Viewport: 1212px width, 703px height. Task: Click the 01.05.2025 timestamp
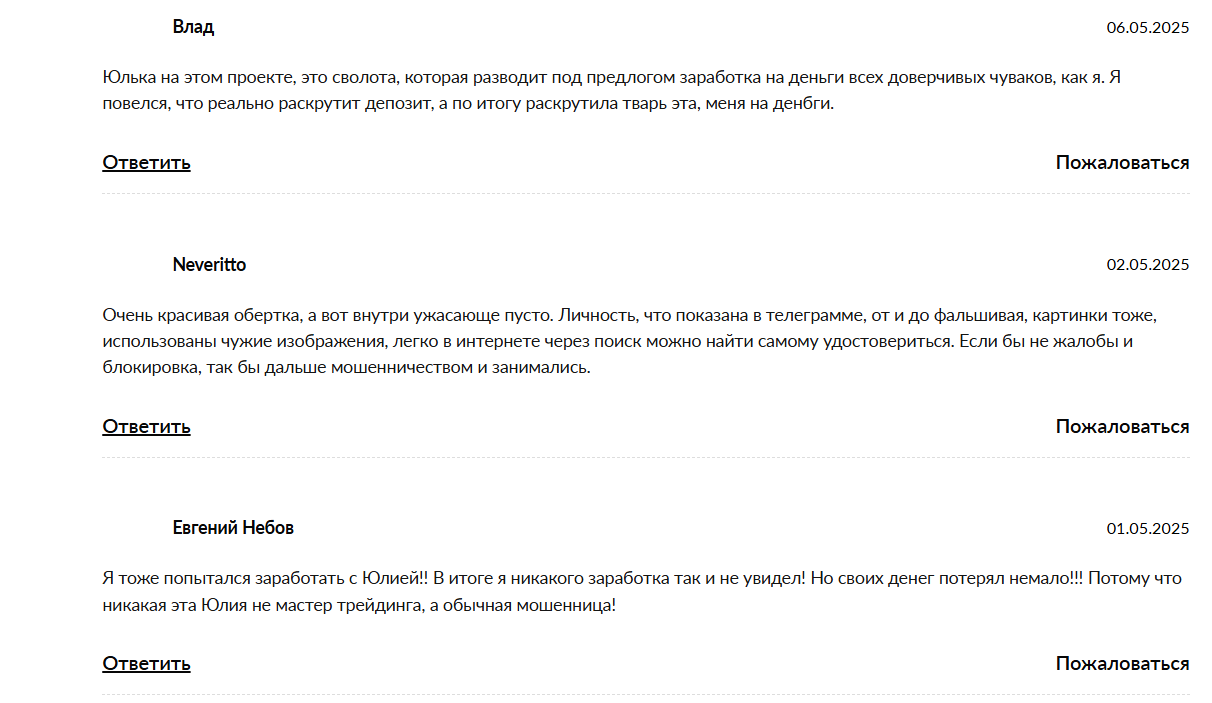(x=1147, y=528)
